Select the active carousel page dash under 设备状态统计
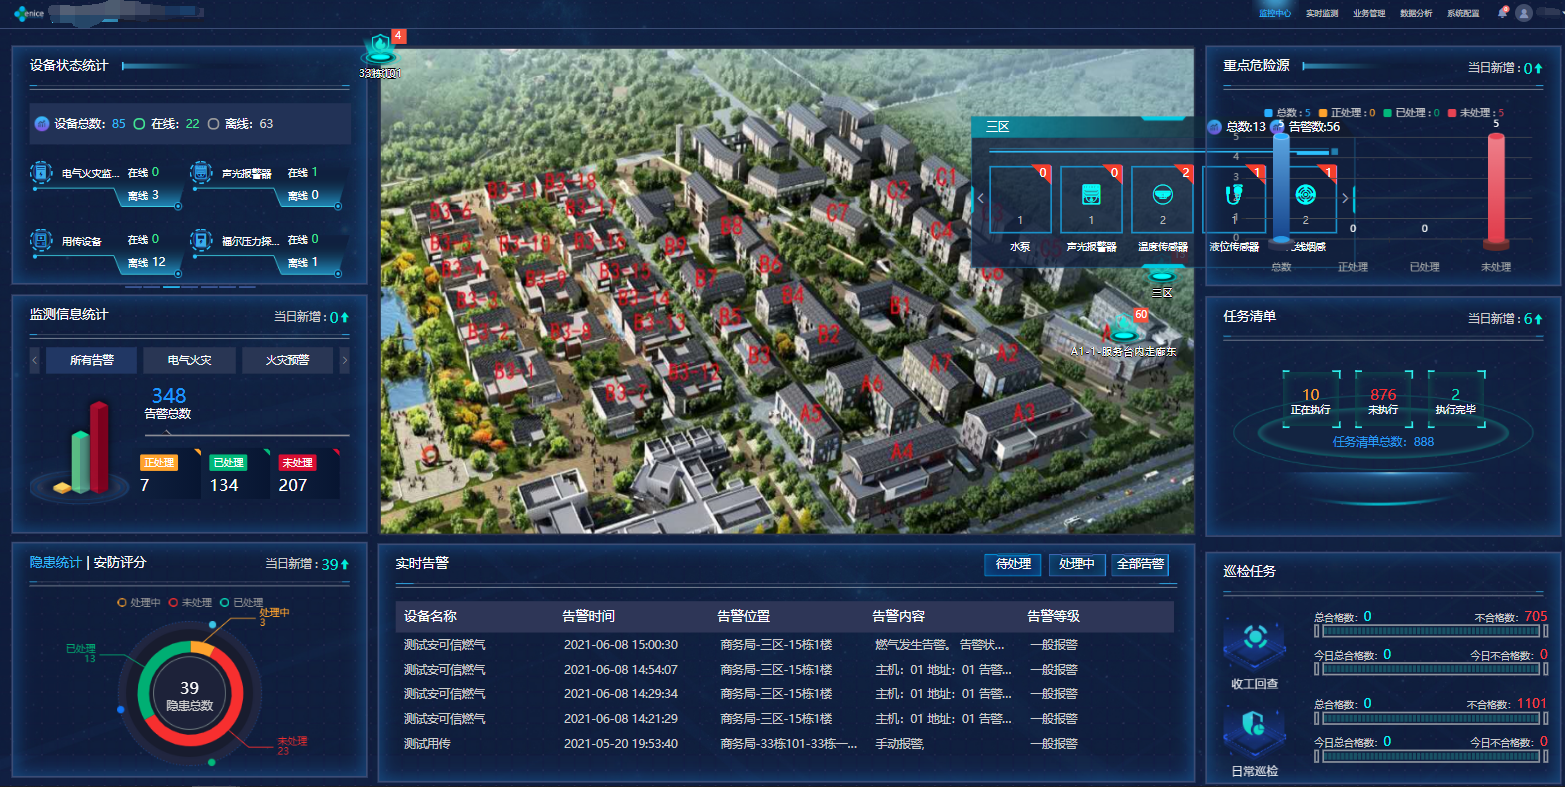Screen dimensions: 1565x787 [x=172, y=287]
